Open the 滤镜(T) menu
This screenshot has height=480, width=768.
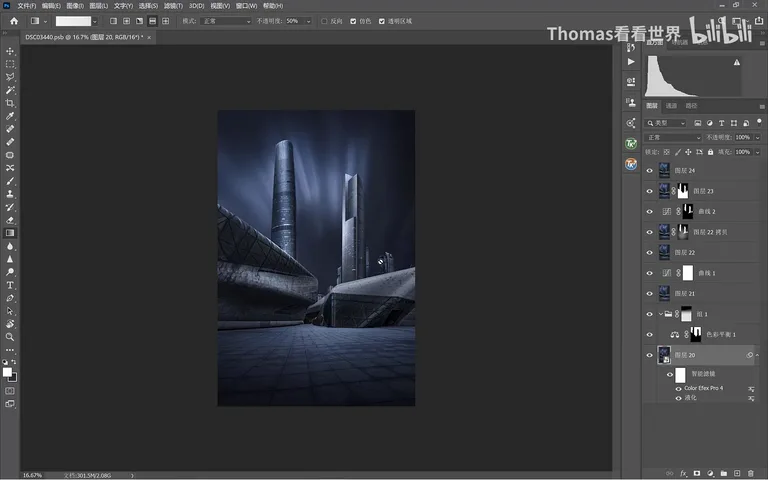(173, 6)
